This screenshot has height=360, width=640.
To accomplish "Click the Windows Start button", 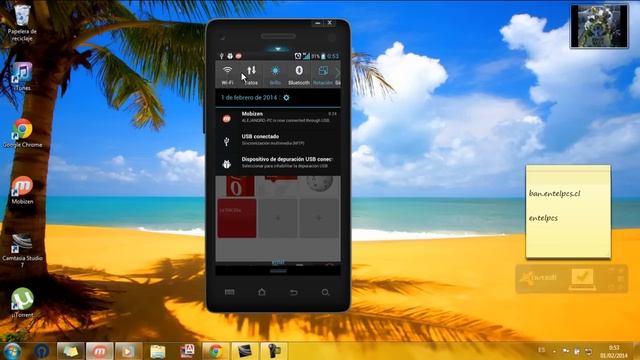I will [13, 351].
